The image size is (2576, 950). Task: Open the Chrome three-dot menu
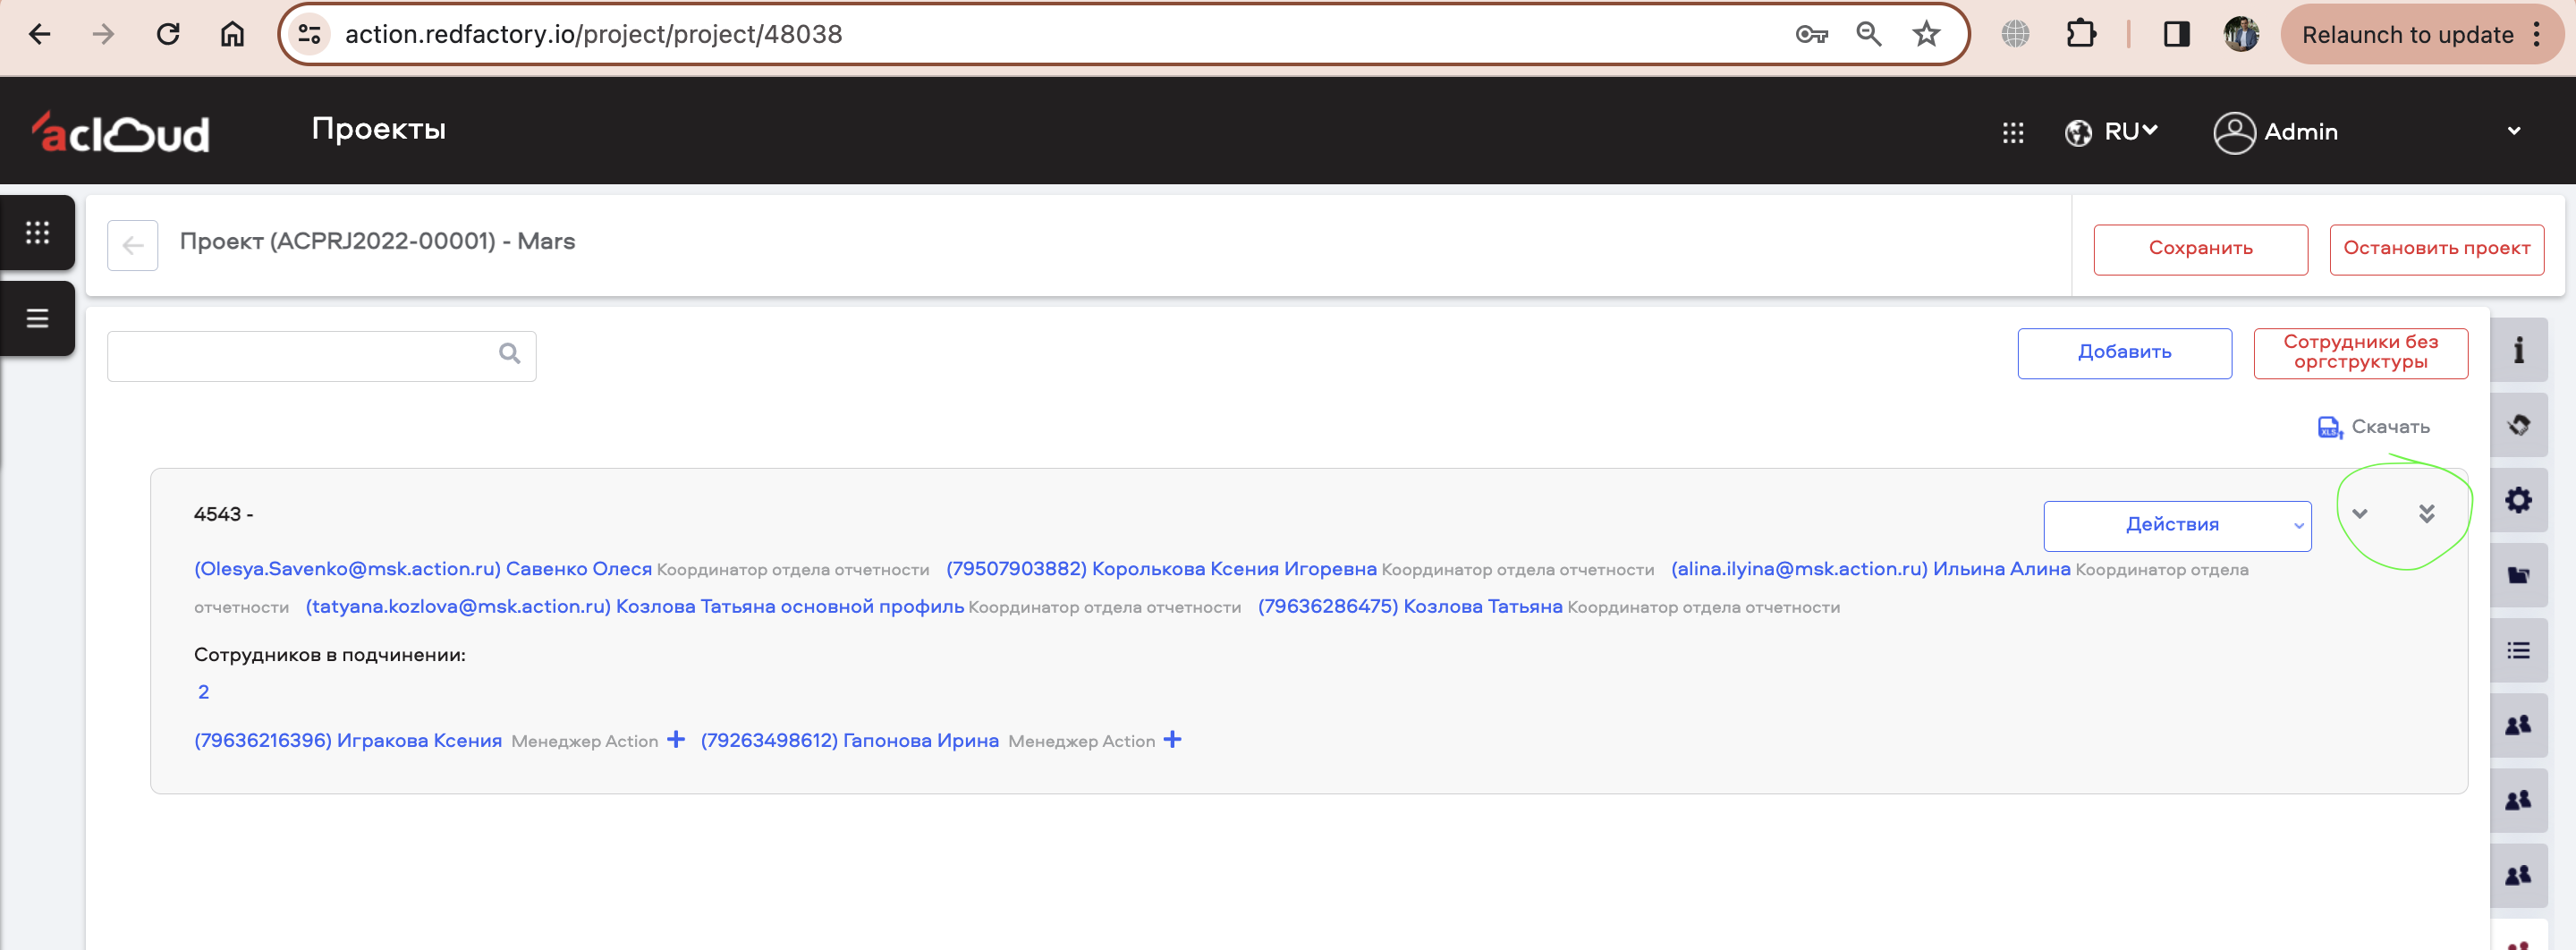2537,34
